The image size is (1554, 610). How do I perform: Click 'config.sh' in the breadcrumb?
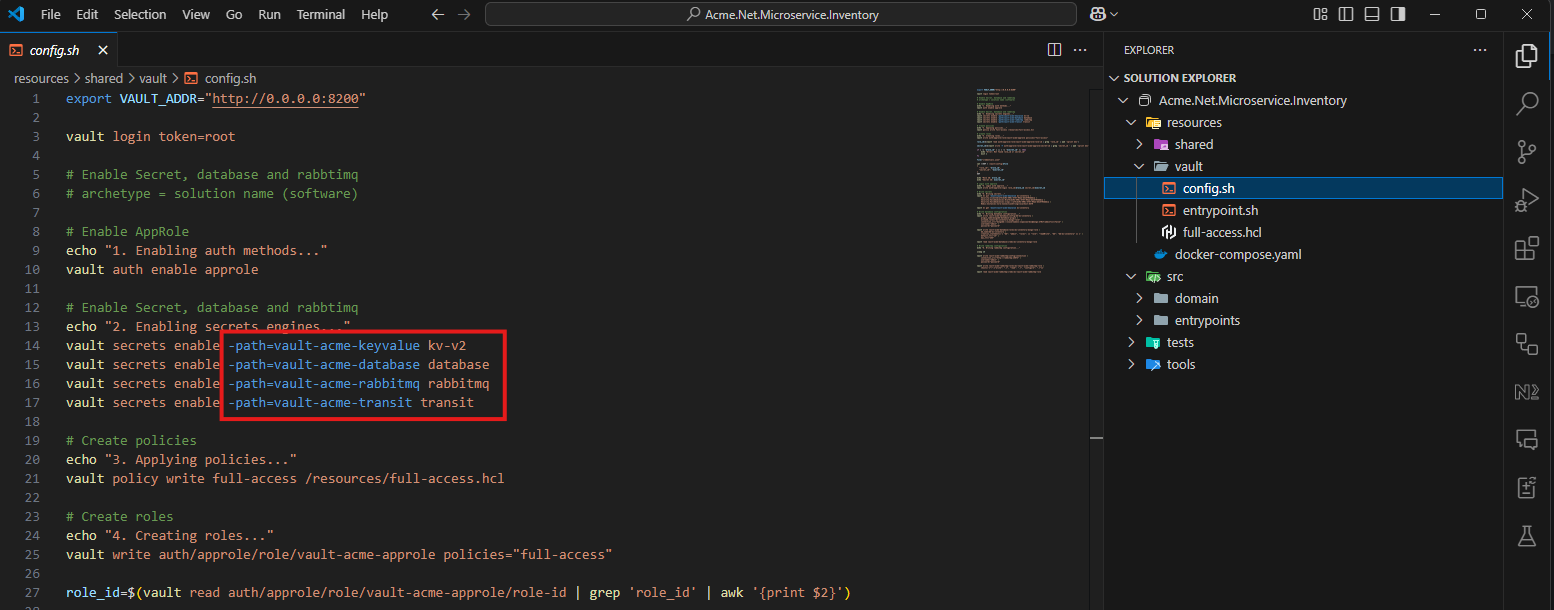(230, 78)
